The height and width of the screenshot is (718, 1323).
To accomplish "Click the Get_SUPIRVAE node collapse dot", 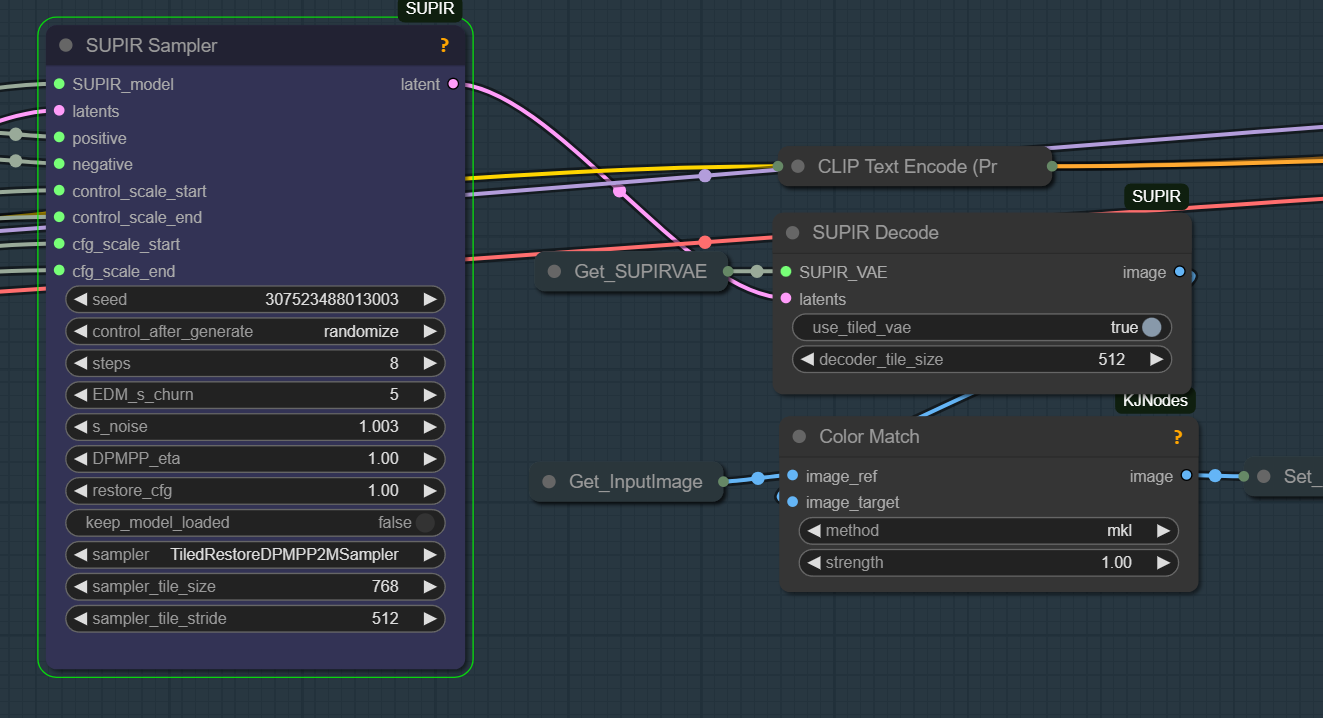I will point(555,271).
